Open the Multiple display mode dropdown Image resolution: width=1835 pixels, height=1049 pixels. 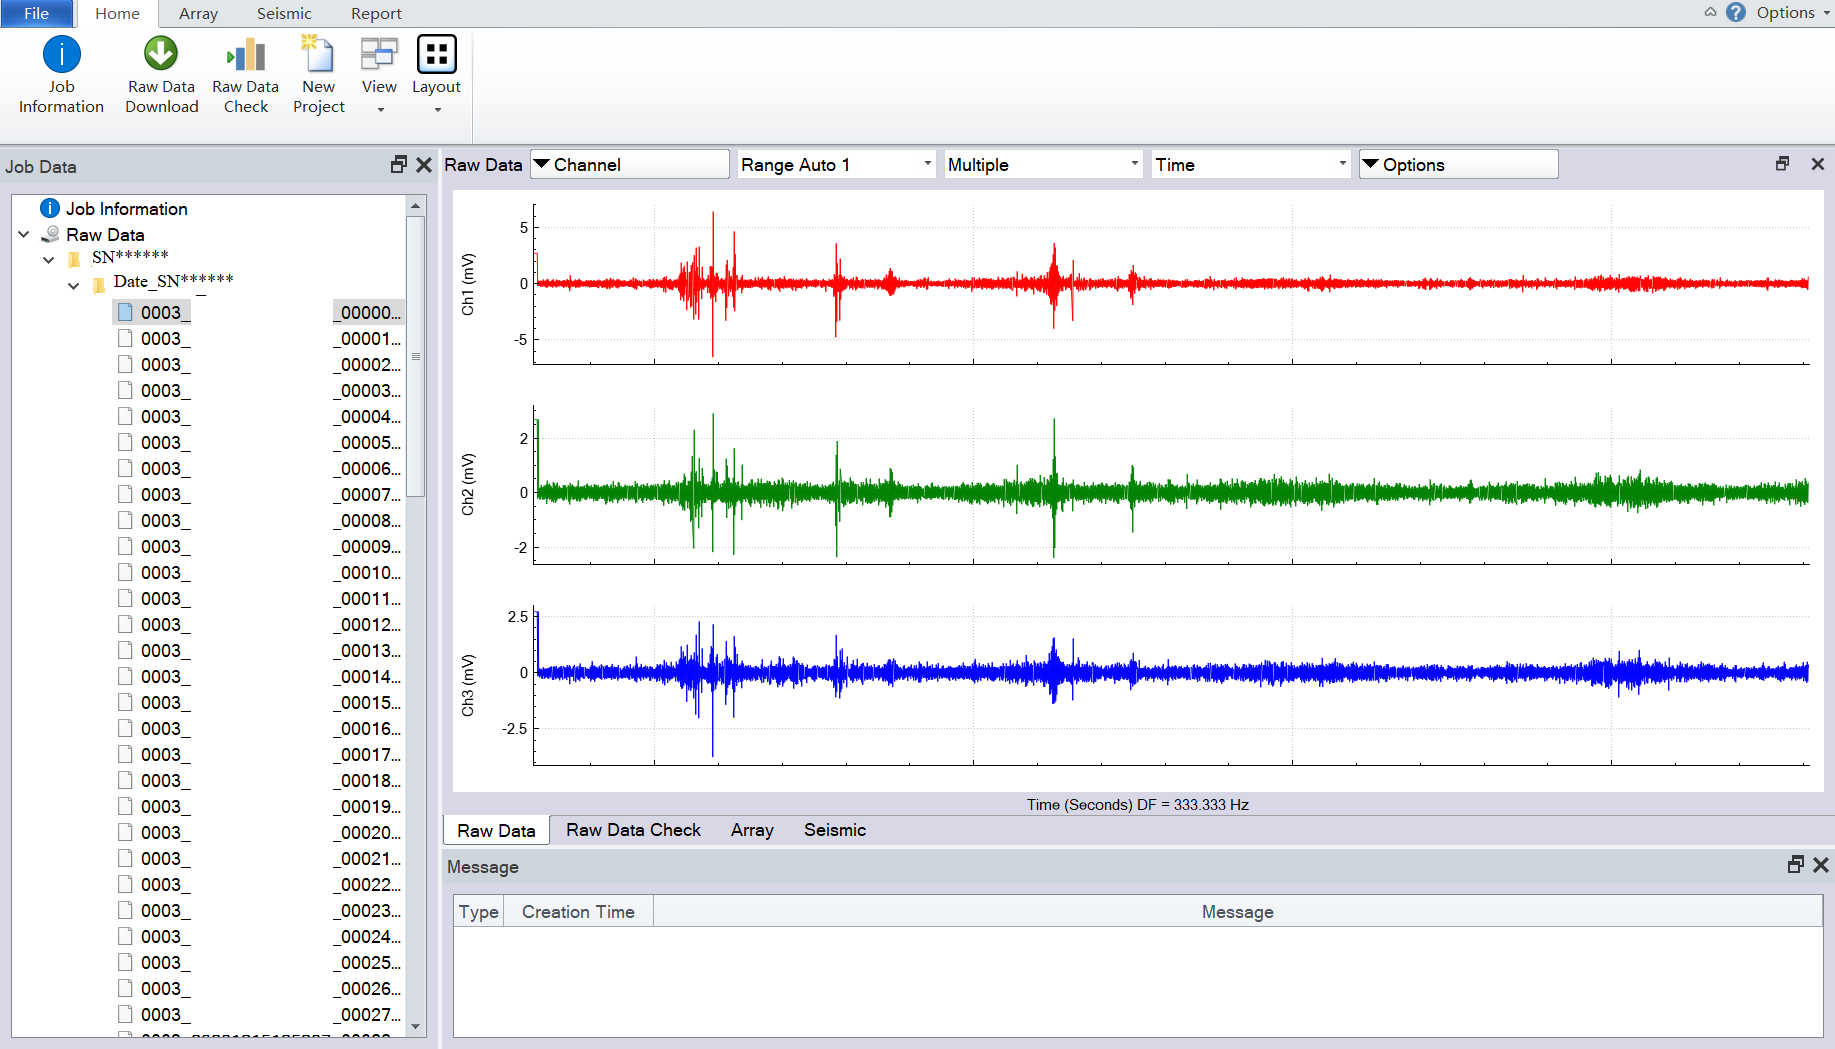(1043, 164)
